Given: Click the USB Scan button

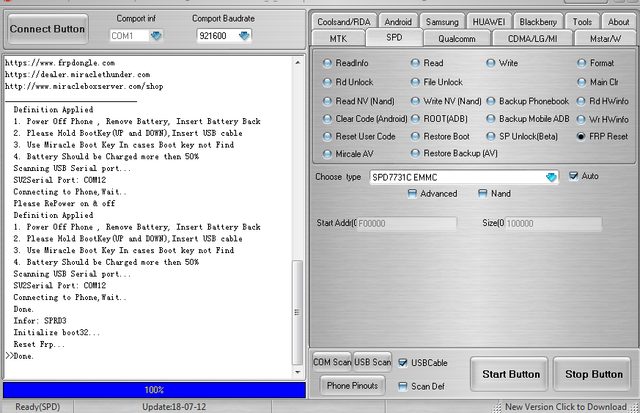Looking at the screenshot, I should pyautogui.click(x=372, y=362).
